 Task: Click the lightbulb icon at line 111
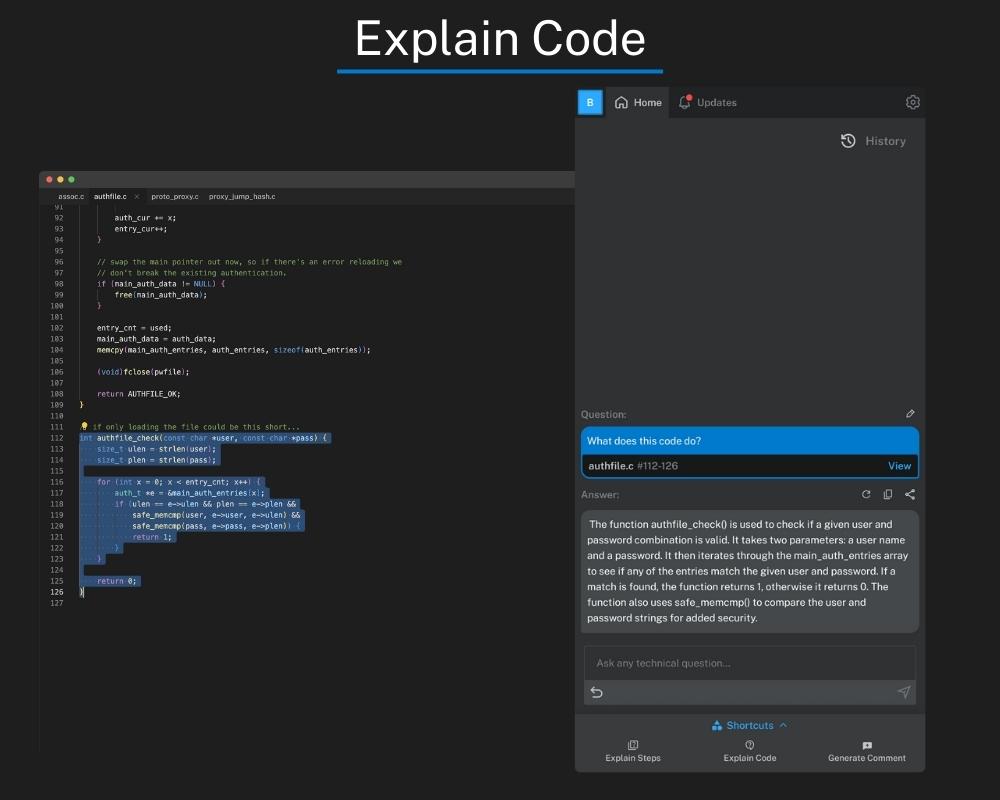84,426
